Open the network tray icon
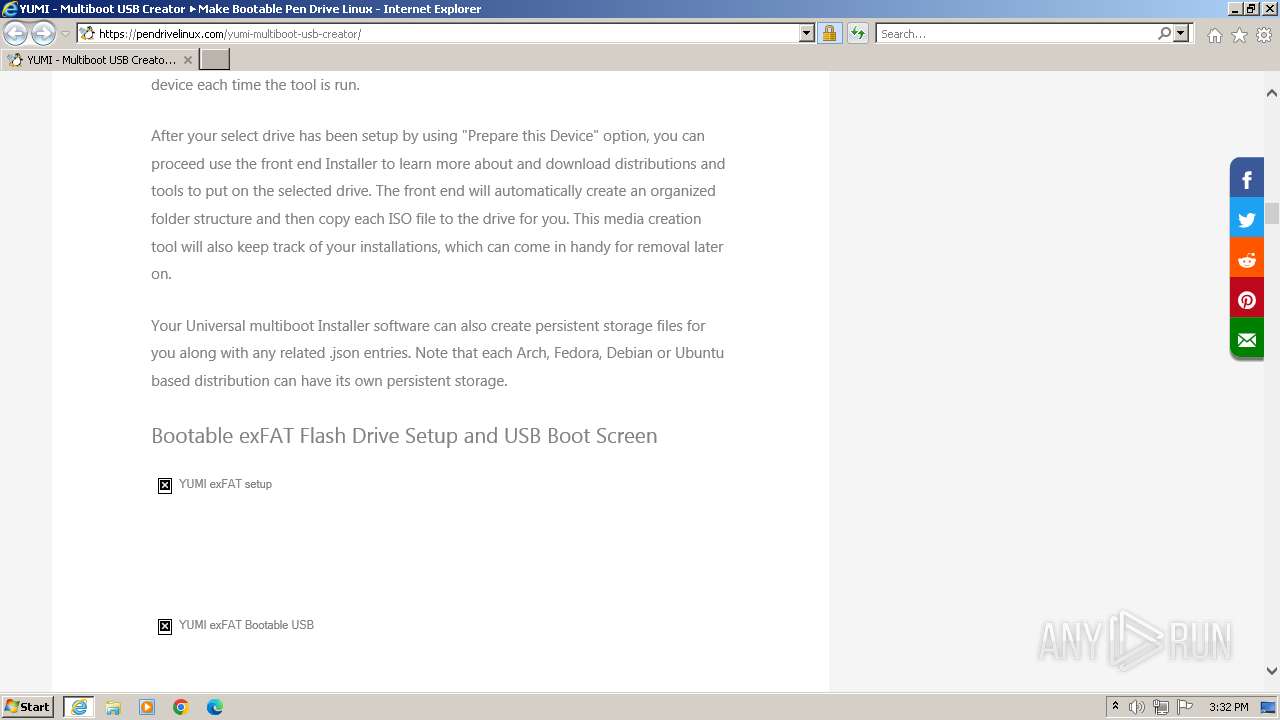The height and width of the screenshot is (720, 1280). click(x=1161, y=707)
